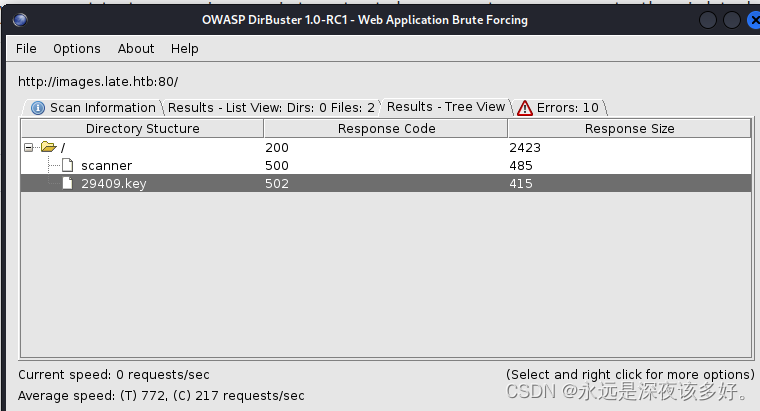Select the Results - Tree View tab
The image size is (760, 411).
pyautogui.click(x=445, y=107)
